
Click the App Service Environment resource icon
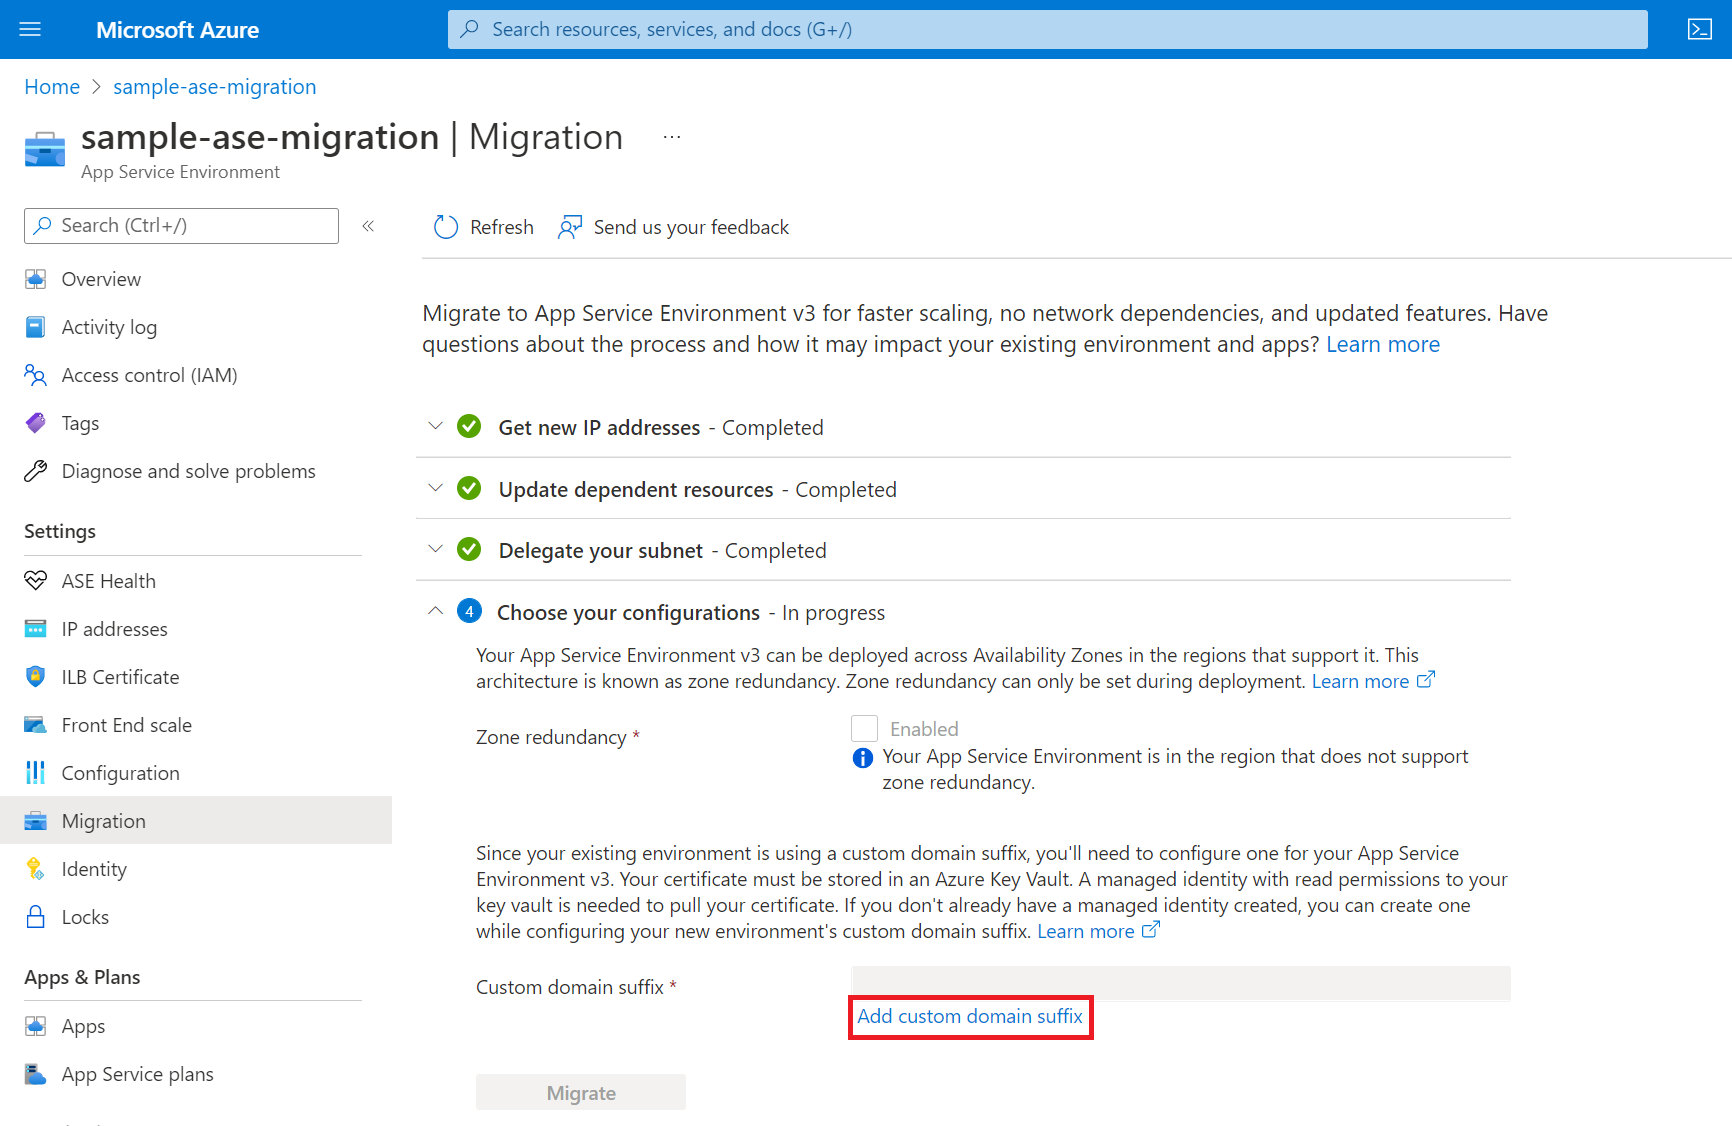click(45, 149)
